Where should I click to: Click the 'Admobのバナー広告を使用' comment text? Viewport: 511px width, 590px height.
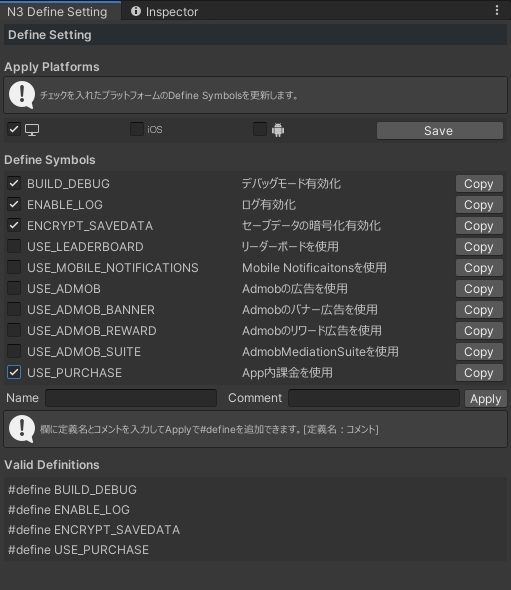coord(310,310)
